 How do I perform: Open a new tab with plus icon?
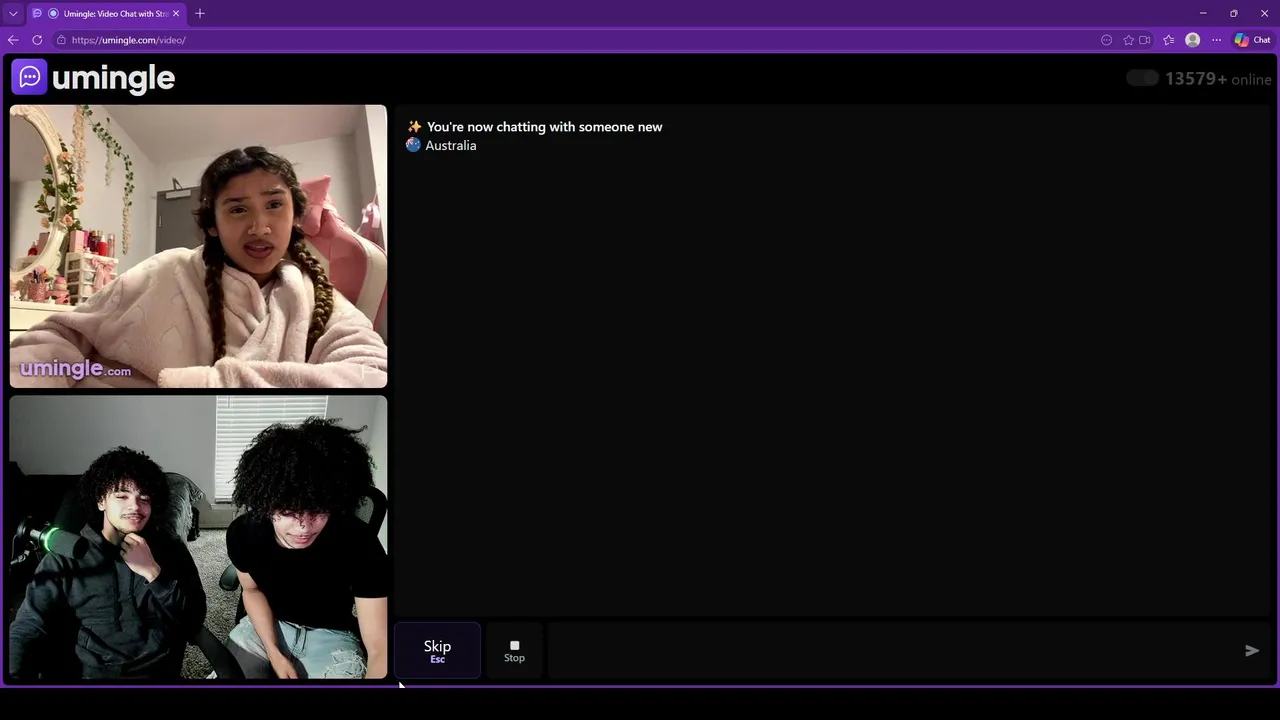[x=200, y=13]
